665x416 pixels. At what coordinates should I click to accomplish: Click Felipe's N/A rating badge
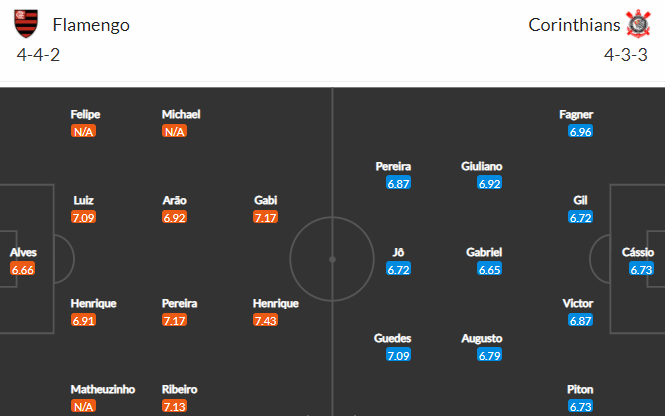[84, 131]
